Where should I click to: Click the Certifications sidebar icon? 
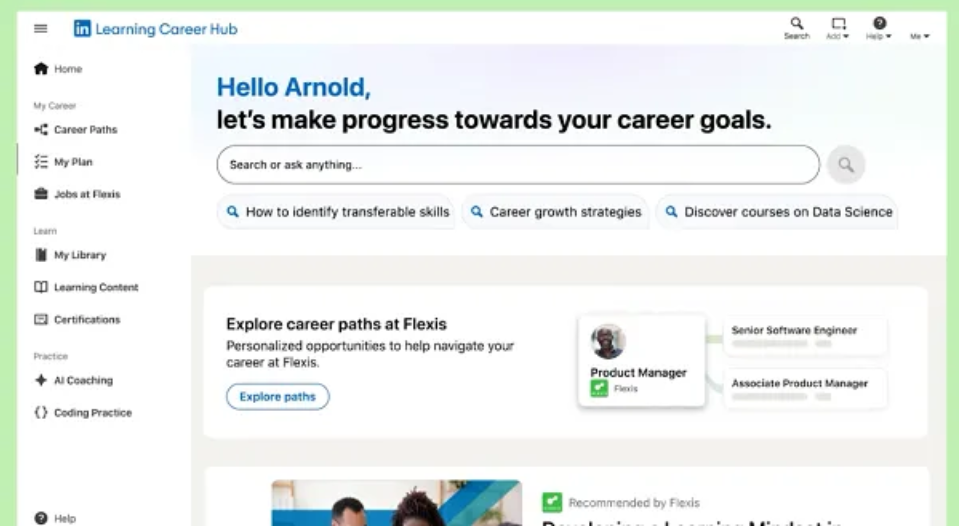41,319
